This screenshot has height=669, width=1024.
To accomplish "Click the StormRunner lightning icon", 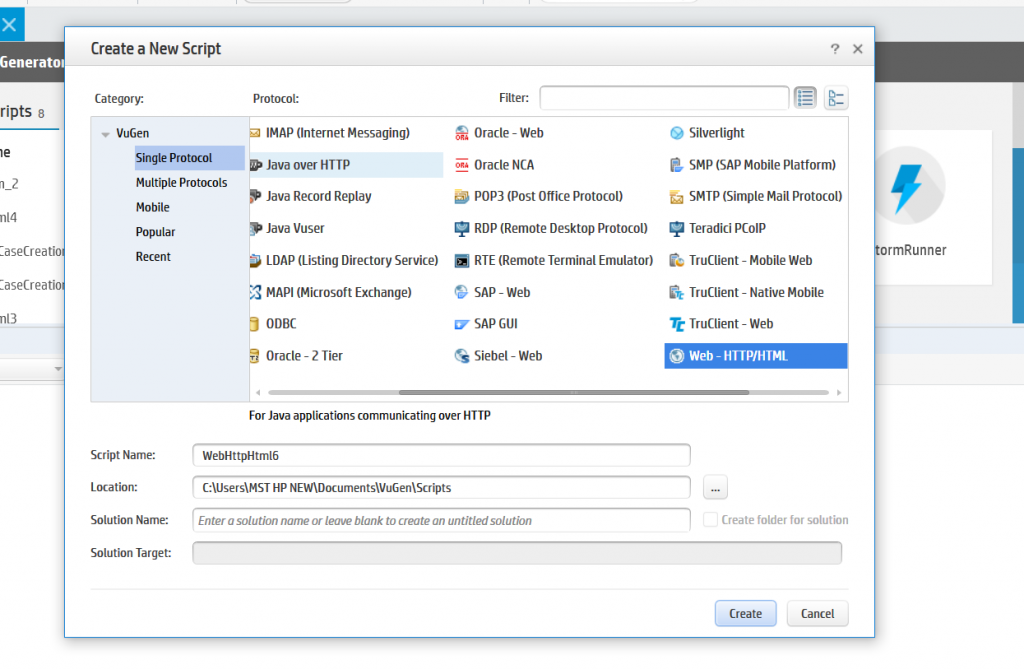I will (x=909, y=190).
